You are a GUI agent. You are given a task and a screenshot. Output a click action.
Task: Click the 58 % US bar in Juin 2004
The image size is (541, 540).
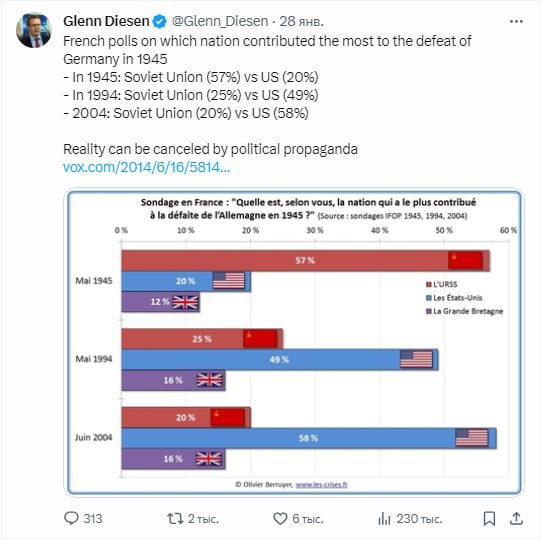pos(309,438)
